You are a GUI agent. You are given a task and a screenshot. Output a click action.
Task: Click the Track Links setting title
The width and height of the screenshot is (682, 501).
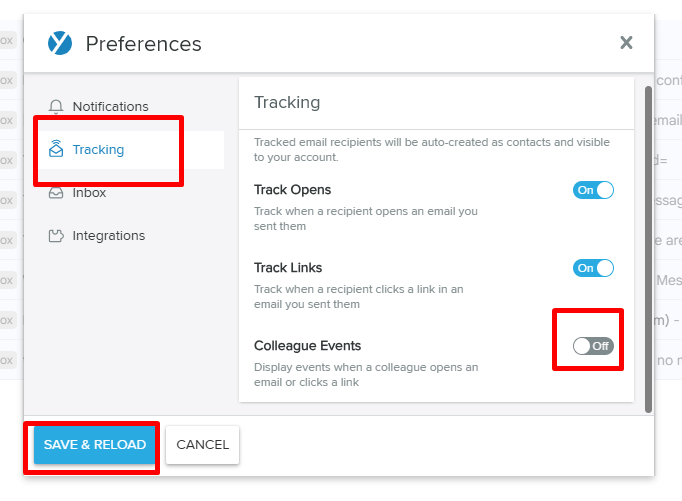click(288, 267)
